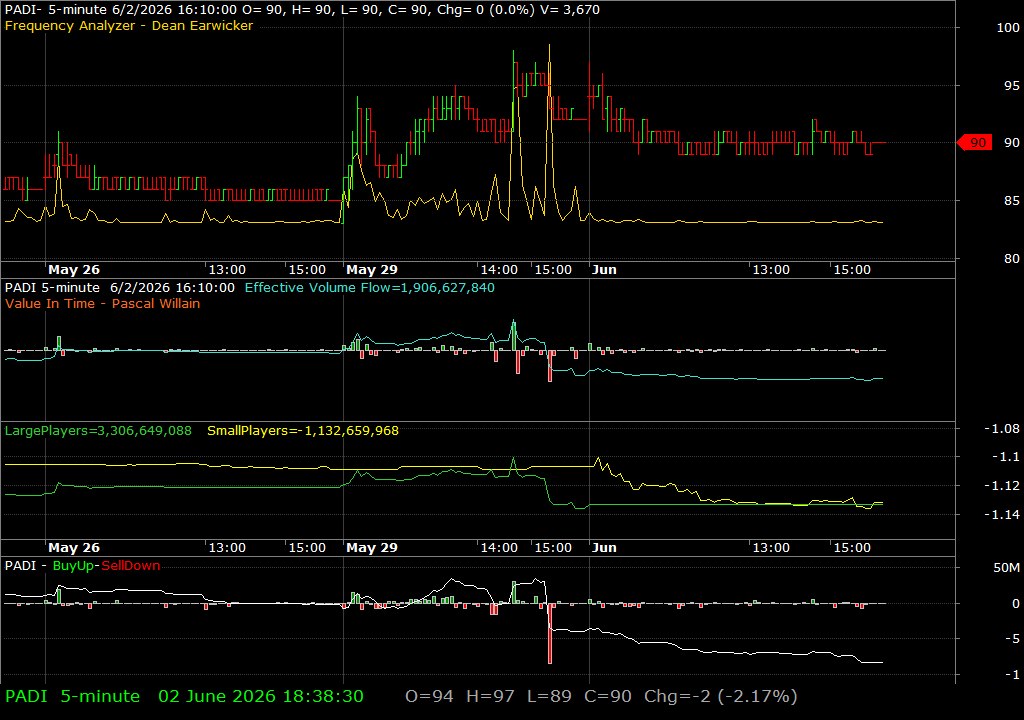The height and width of the screenshot is (720, 1024).
Task: Click the C=90 value in the status bar
Action: (x=607, y=696)
